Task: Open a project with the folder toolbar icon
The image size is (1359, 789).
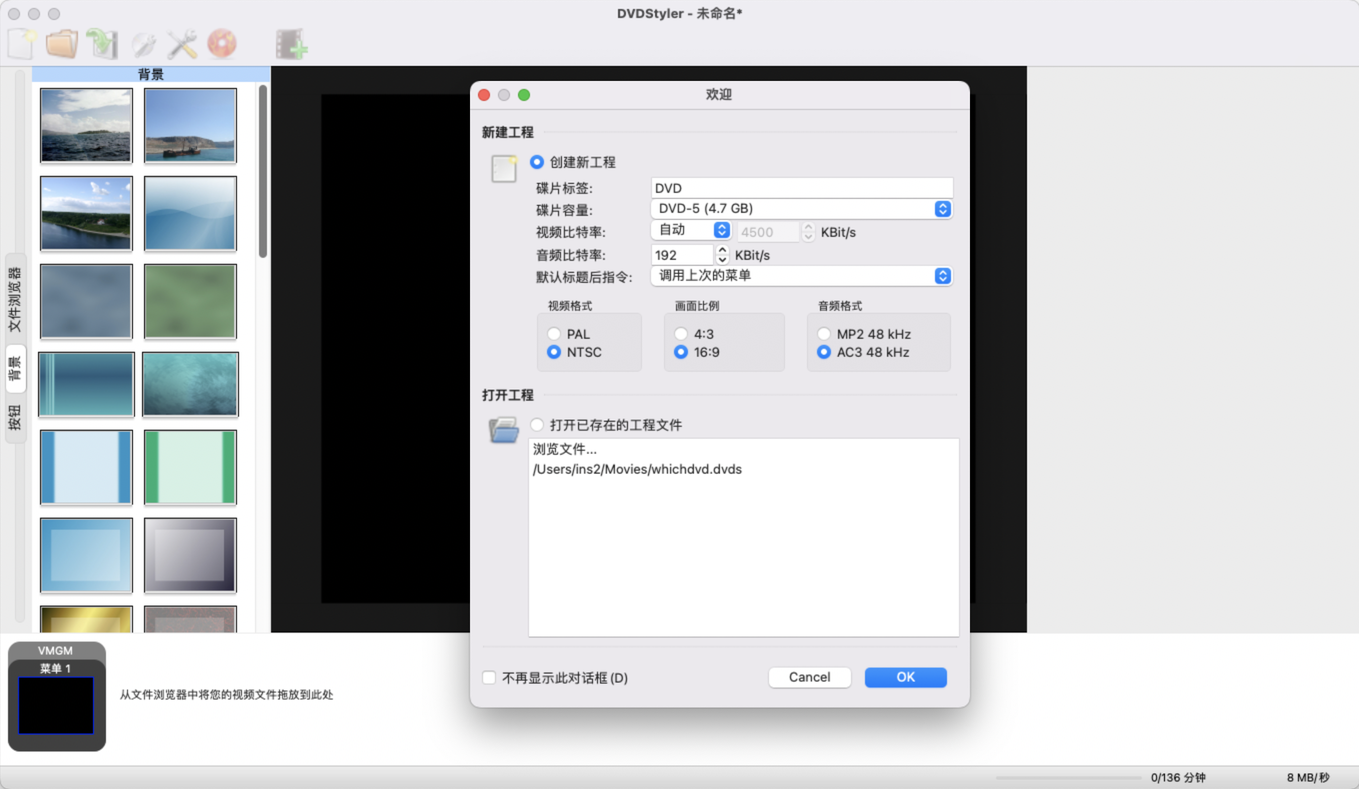Action: tap(62, 44)
